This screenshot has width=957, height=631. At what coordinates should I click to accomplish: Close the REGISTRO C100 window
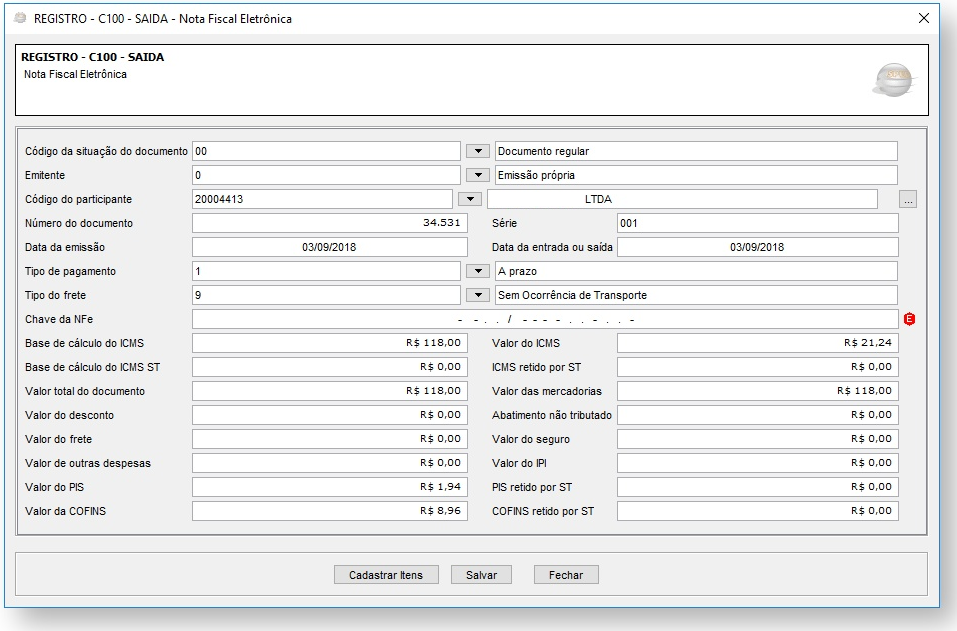923,19
